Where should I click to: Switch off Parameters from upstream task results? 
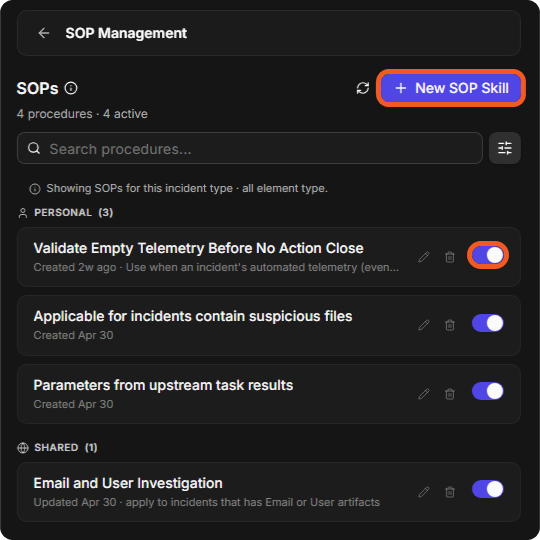[488, 391]
